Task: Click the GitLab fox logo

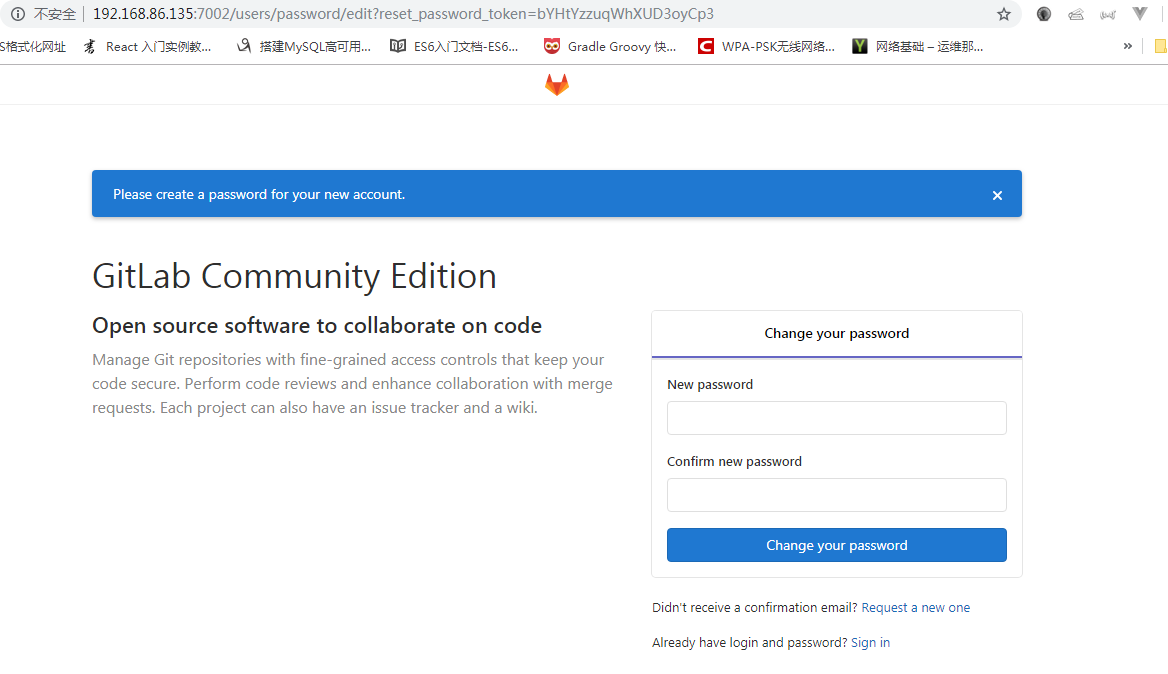Action: (556, 84)
